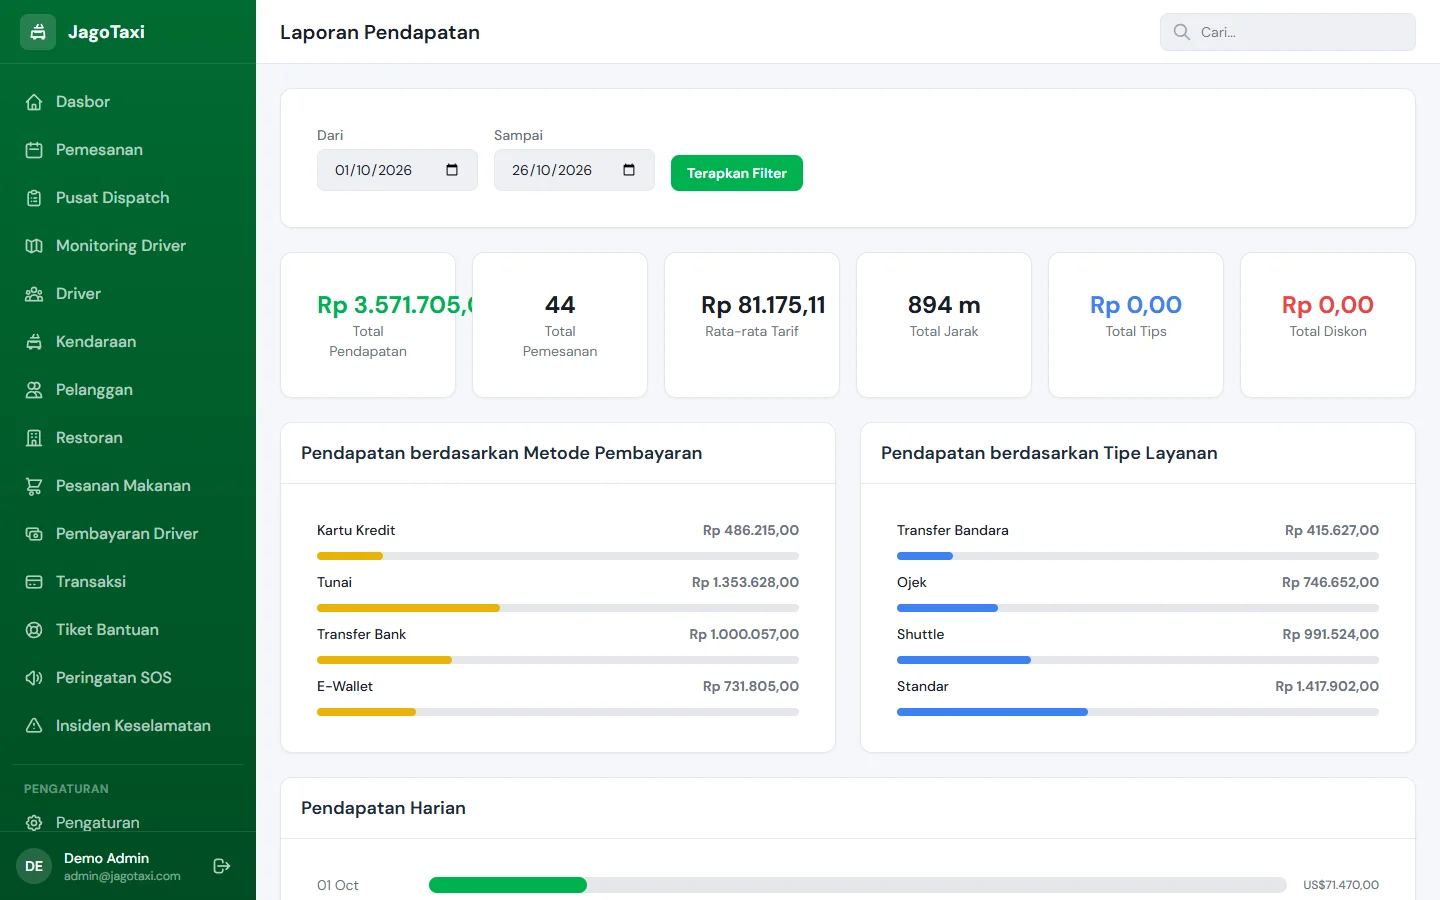The width and height of the screenshot is (1440, 900).
Task: Open the Dasbor home icon
Action: 34,102
